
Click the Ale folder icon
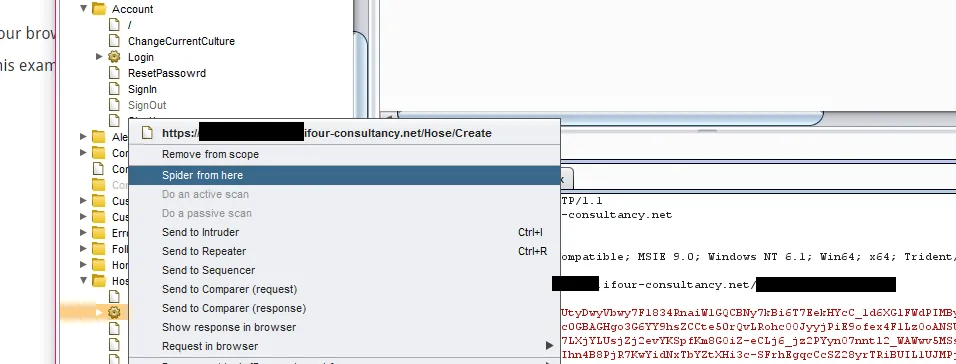[x=99, y=137]
